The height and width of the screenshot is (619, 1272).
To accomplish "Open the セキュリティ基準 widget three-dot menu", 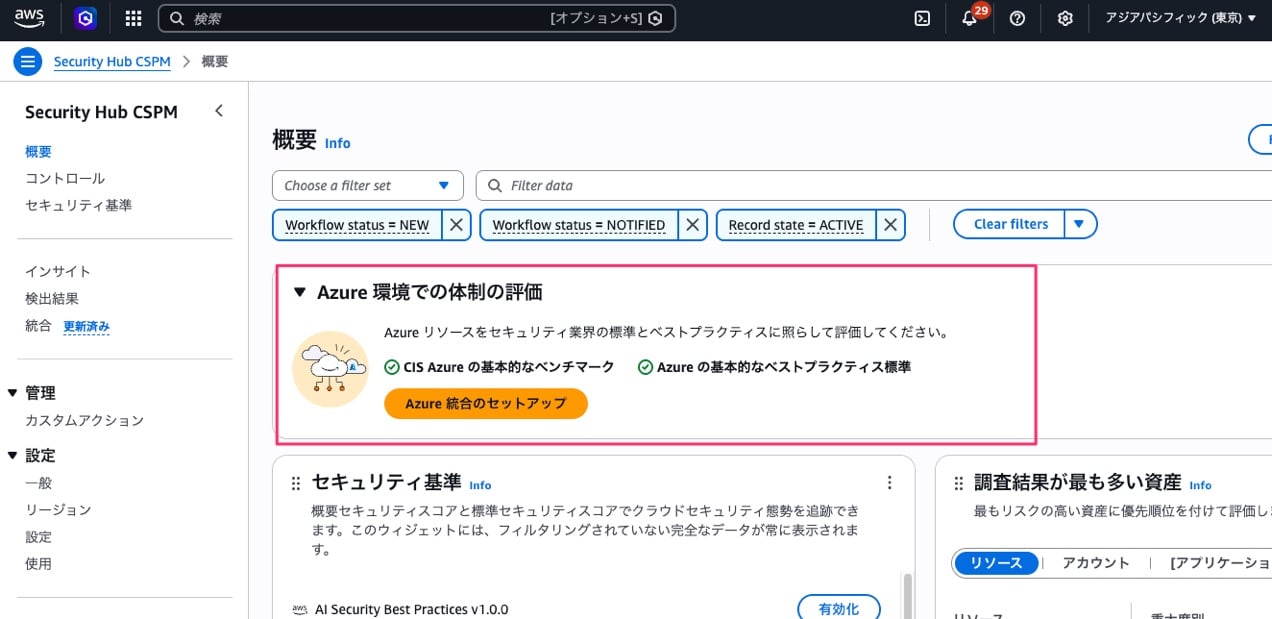I will [890, 483].
